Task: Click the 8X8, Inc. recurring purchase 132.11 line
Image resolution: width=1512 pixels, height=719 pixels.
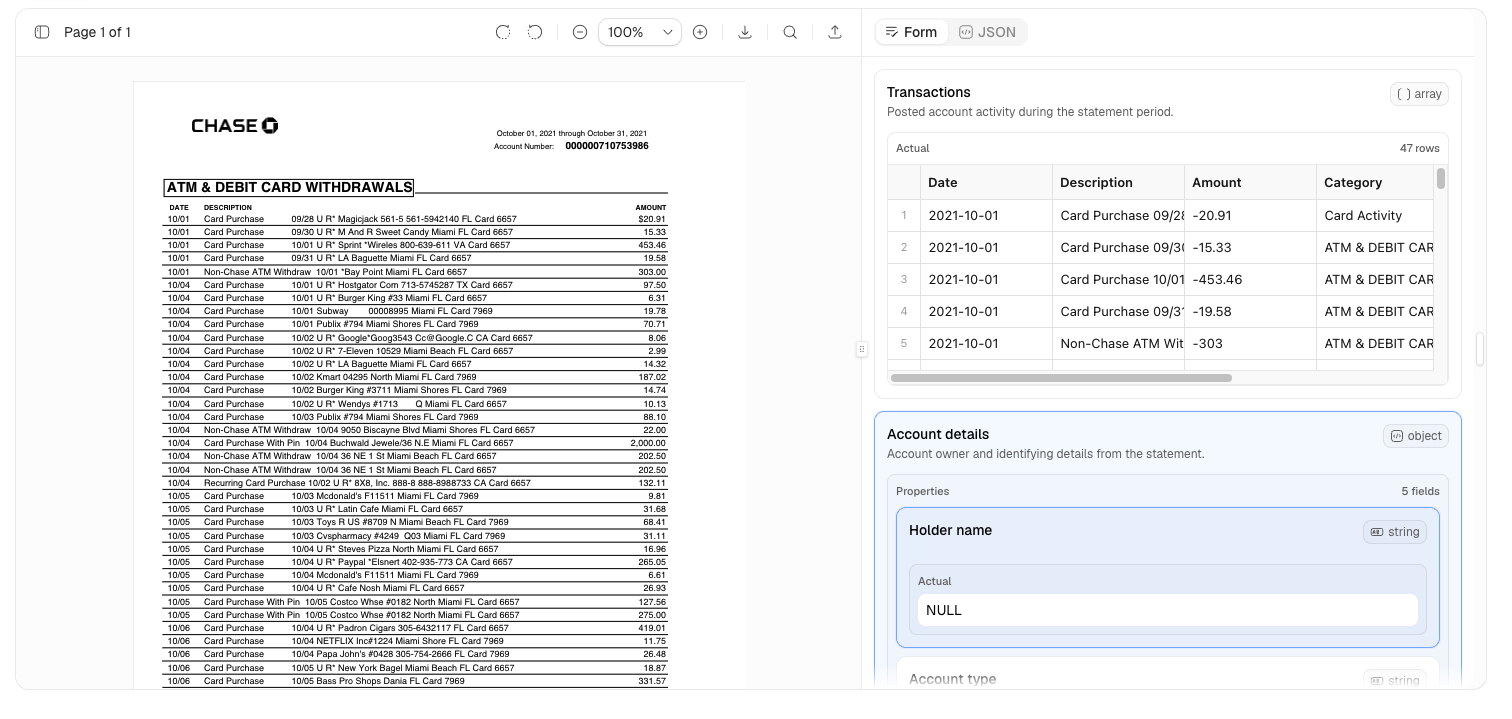Action: (x=416, y=483)
